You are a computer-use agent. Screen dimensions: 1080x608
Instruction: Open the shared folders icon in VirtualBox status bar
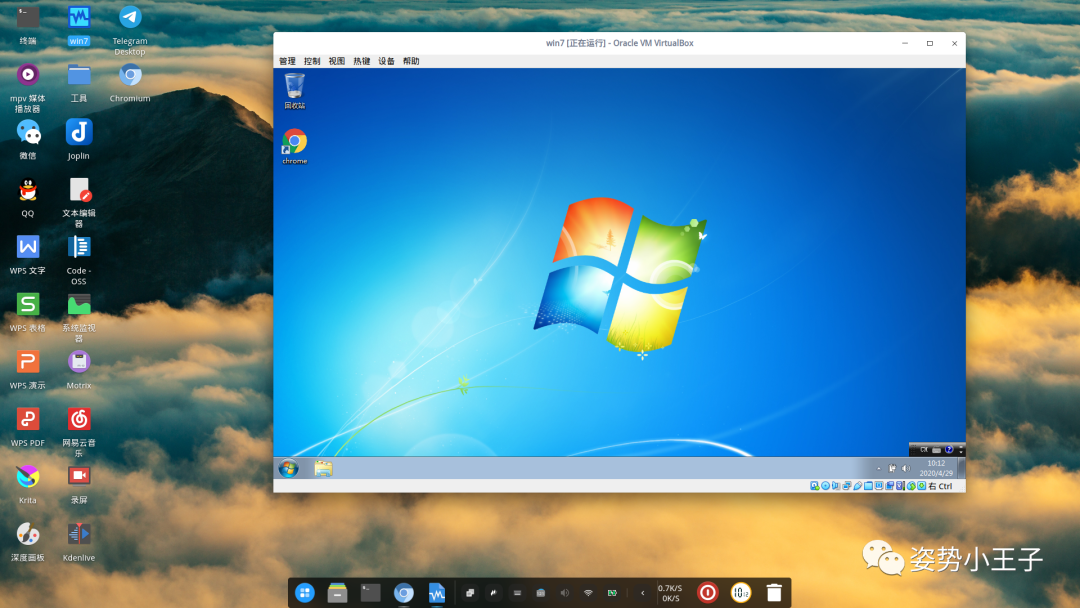(x=868, y=485)
